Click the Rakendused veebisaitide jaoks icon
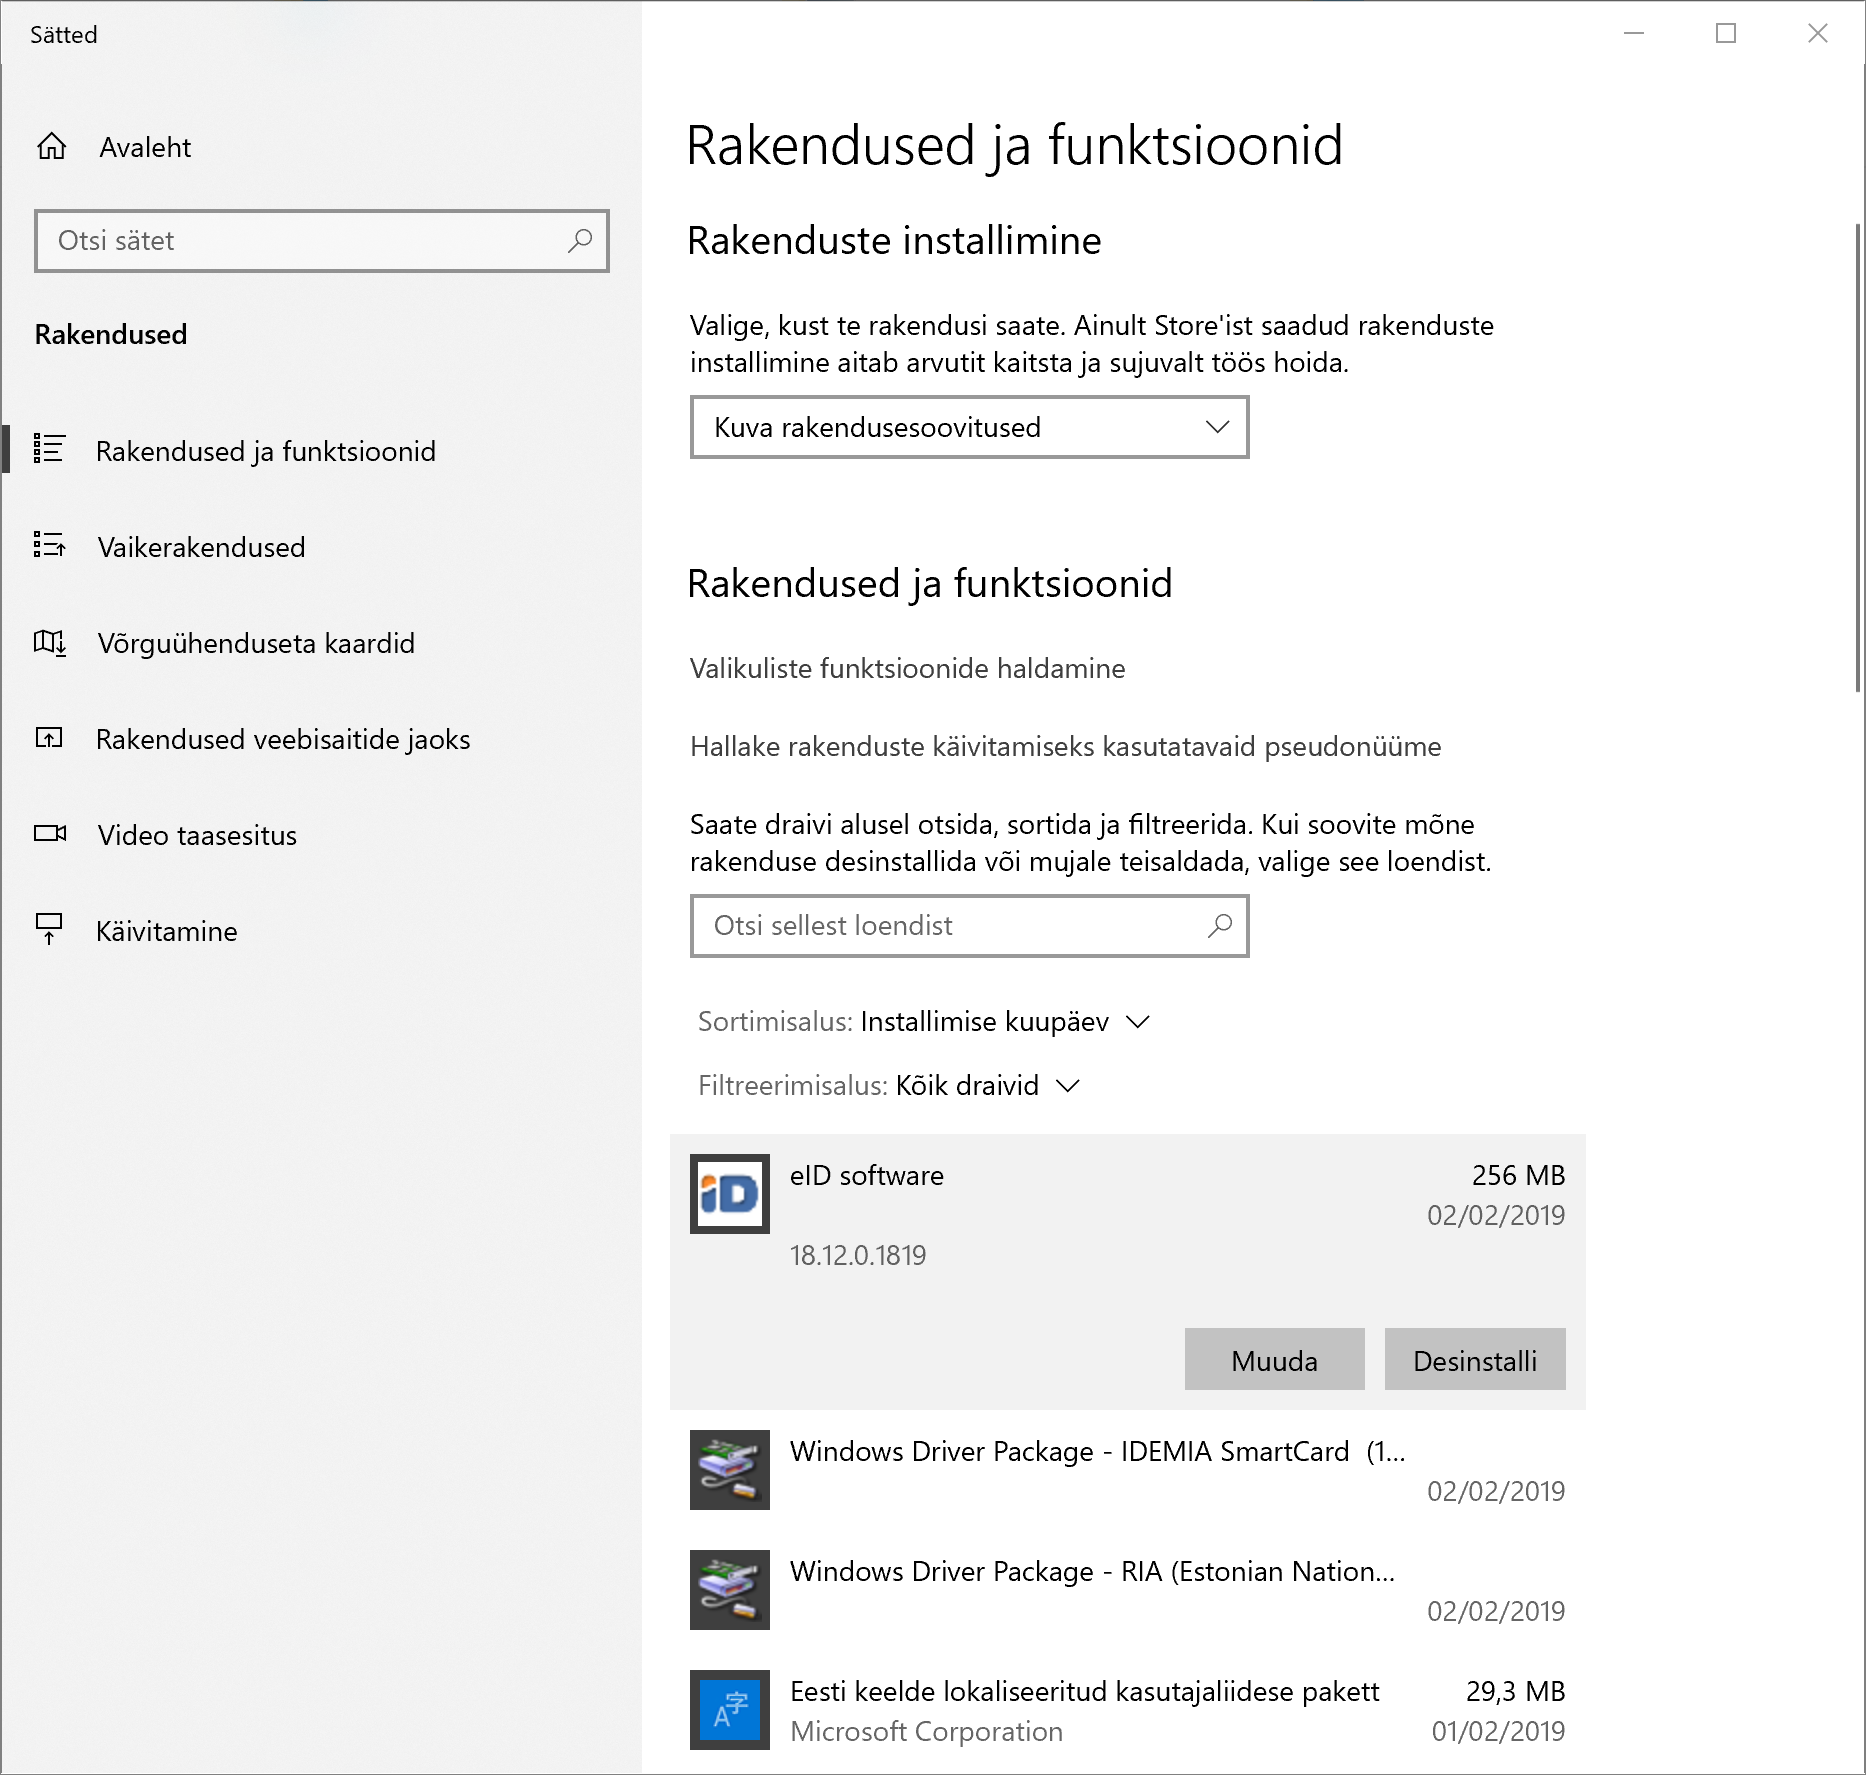Viewport: 1866px width, 1775px height. coord(51,739)
